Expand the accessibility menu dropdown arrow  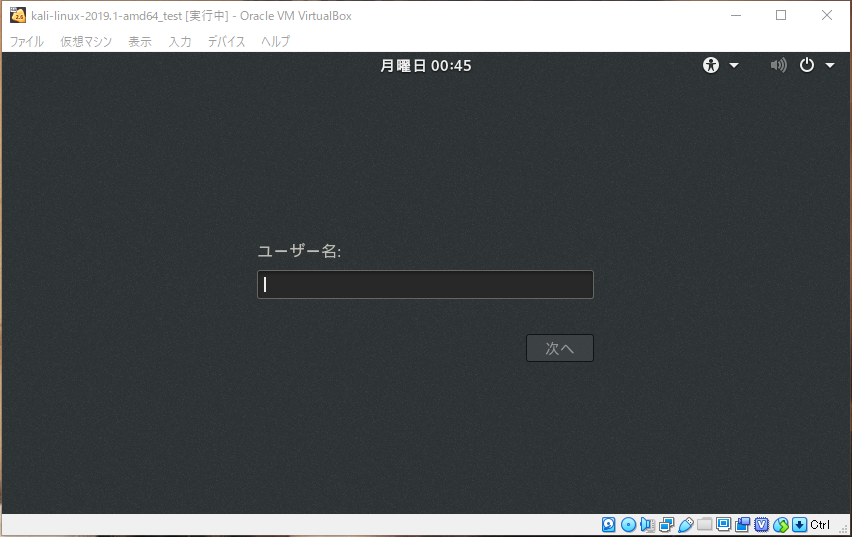click(734, 66)
